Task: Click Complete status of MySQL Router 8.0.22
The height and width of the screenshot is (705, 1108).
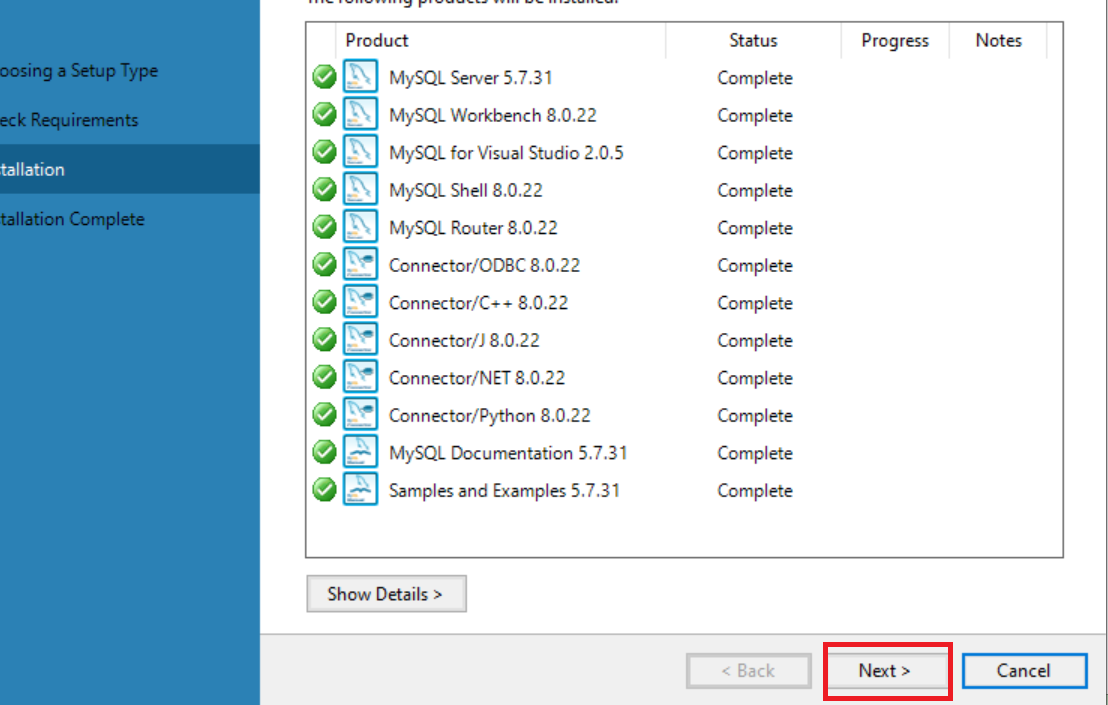Action: [x=755, y=227]
